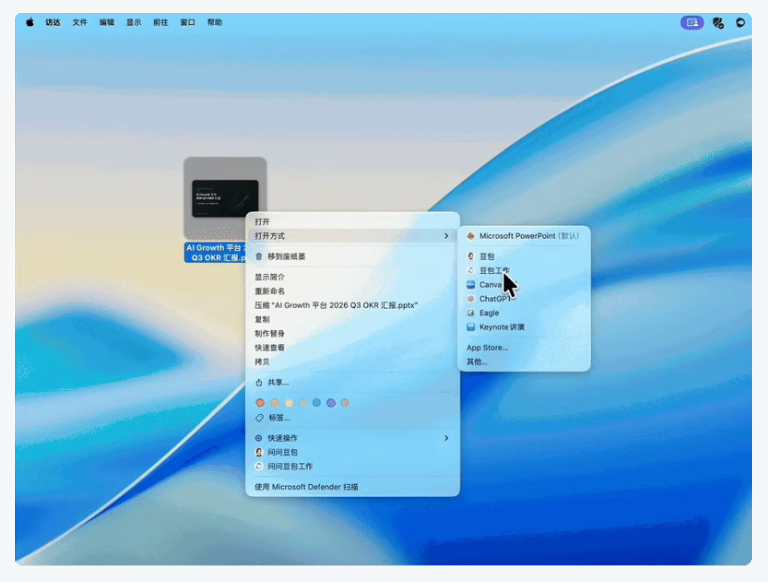This screenshot has width=768, height=582.
Task: Open the 访达 menu in menu bar
Action: tap(53, 23)
